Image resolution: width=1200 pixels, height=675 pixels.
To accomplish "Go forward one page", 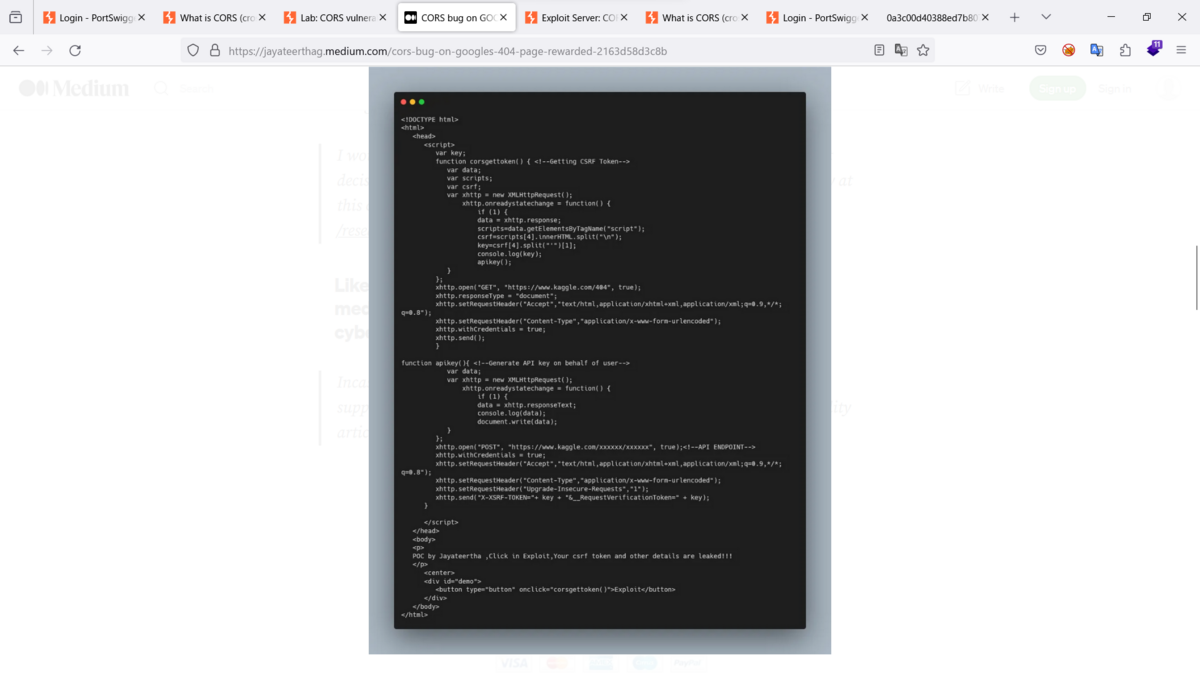I will (47, 50).
